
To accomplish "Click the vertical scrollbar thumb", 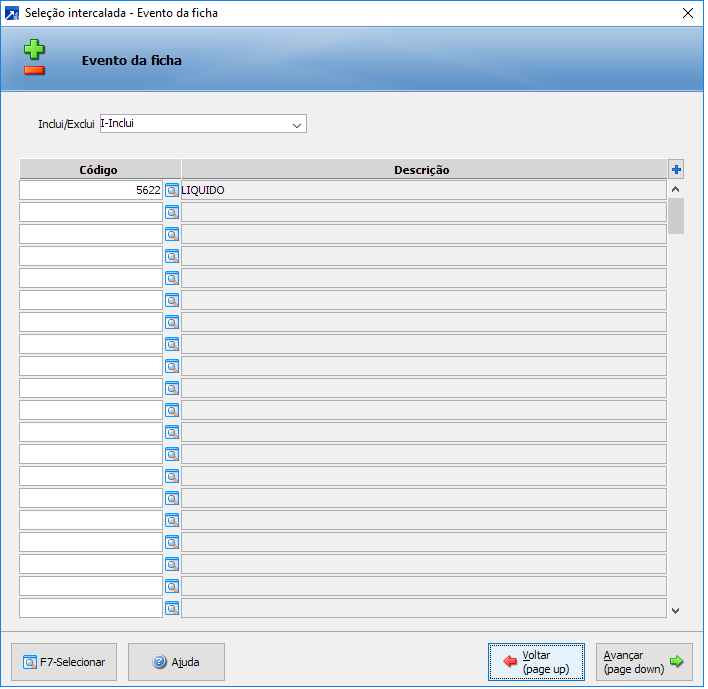I will pyautogui.click(x=676, y=216).
